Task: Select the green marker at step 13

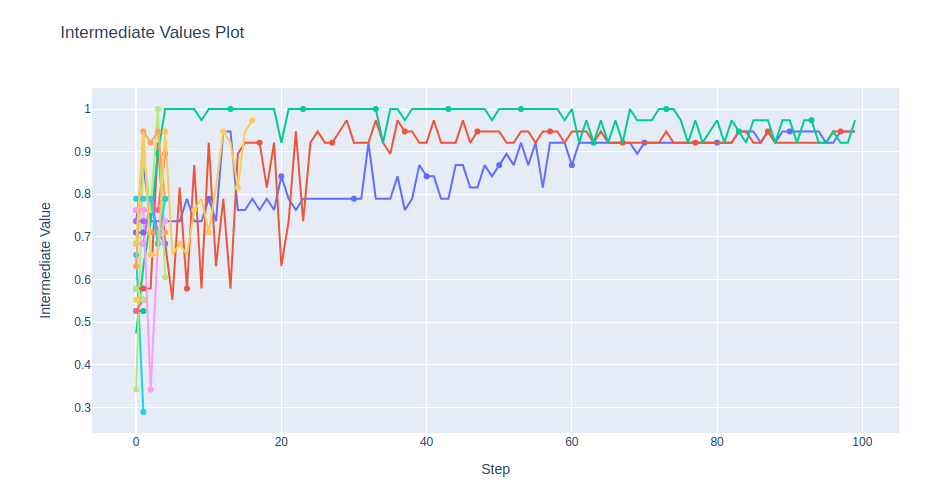Action: click(x=230, y=109)
